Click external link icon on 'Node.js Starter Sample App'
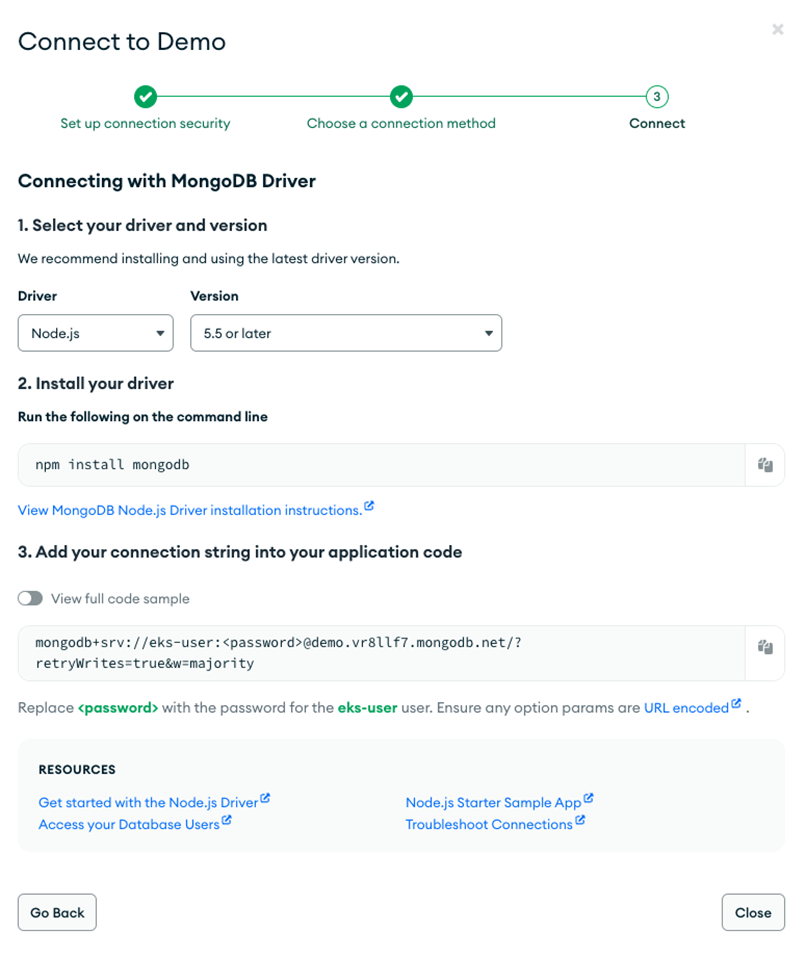 coord(590,796)
